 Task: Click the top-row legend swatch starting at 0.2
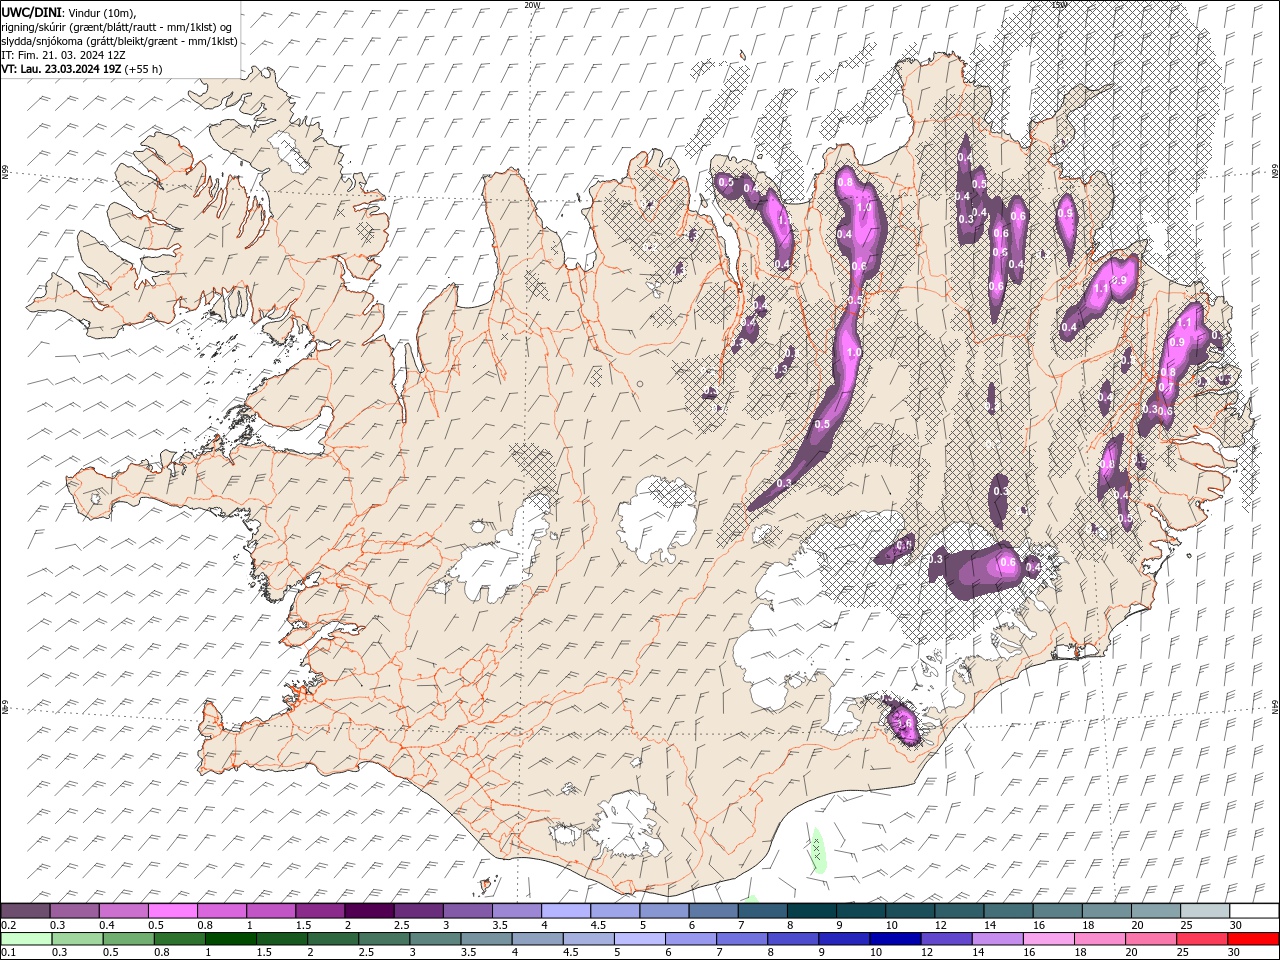tap(25, 911)
